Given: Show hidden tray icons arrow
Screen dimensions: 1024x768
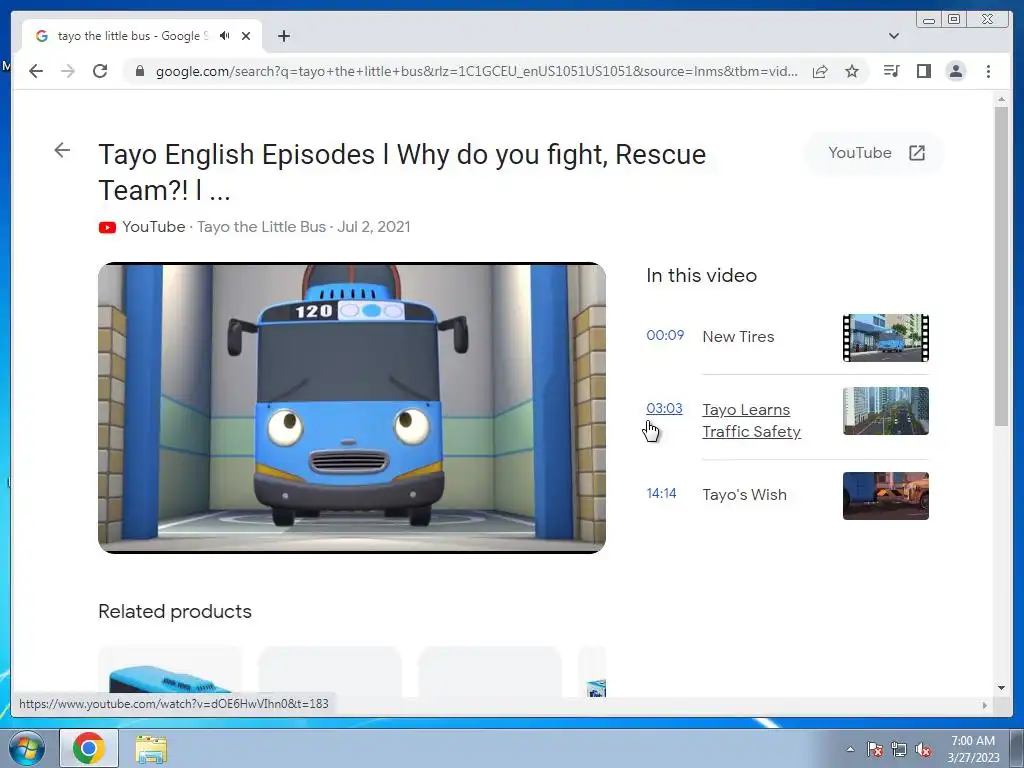Looking at the screenshot, I should [850, 749].
